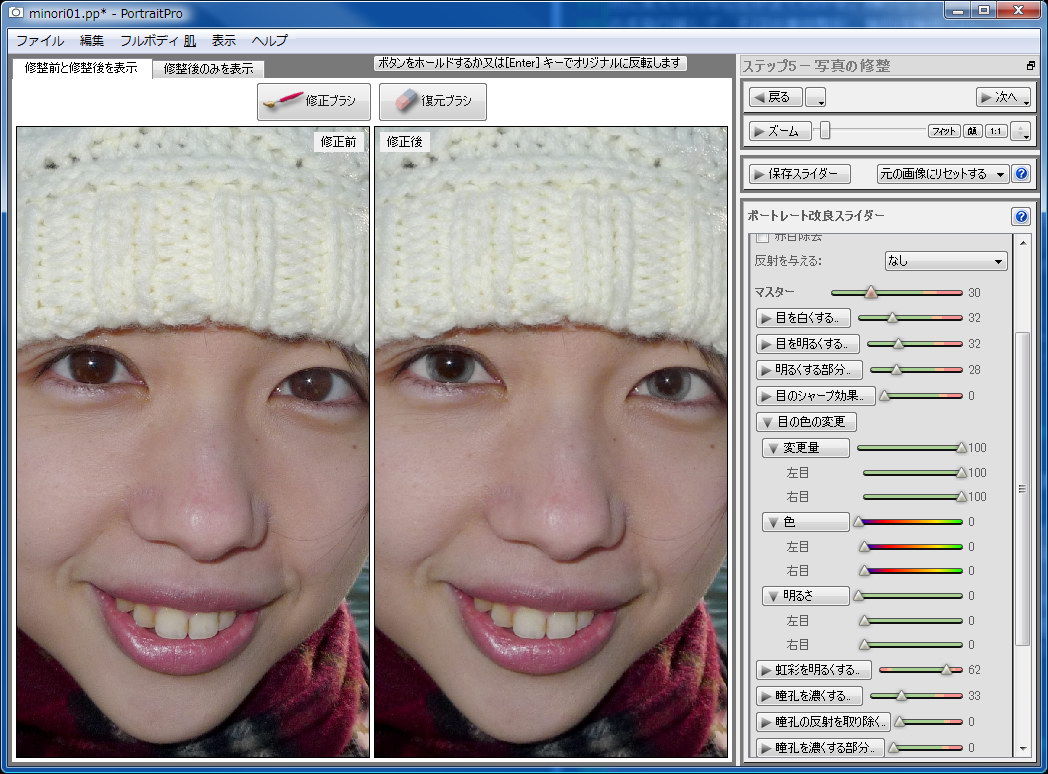The height and width of the screenshot is (774, 1048).
Task: Expand the 虹彩を明るくする options
Action: point(813,670)
